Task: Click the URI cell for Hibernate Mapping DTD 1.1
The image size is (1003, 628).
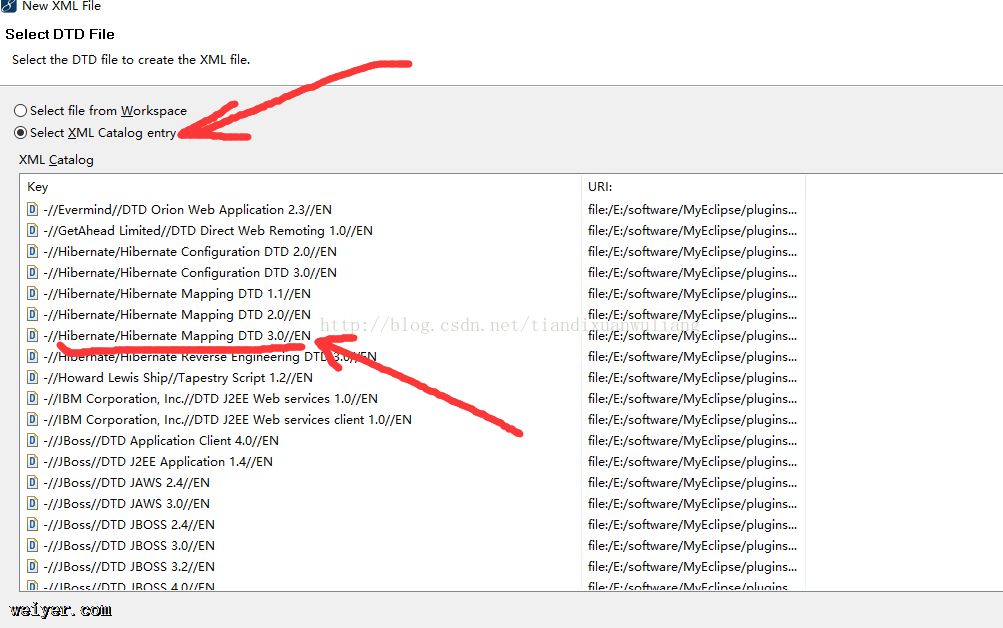Action: coord(693,294)
